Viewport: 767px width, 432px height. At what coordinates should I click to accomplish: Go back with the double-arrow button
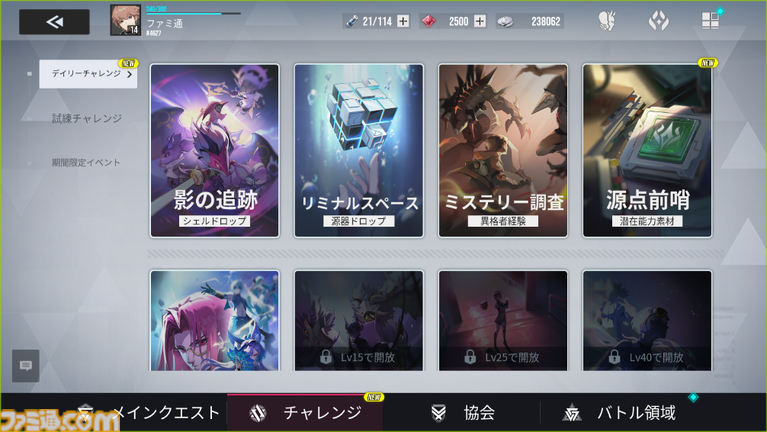(x=54, y=22)
